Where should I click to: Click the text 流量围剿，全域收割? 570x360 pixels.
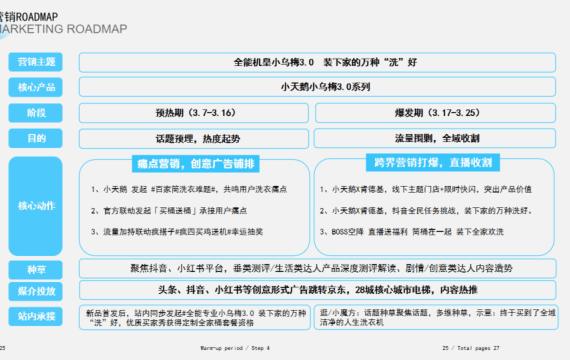coord(437,138)
